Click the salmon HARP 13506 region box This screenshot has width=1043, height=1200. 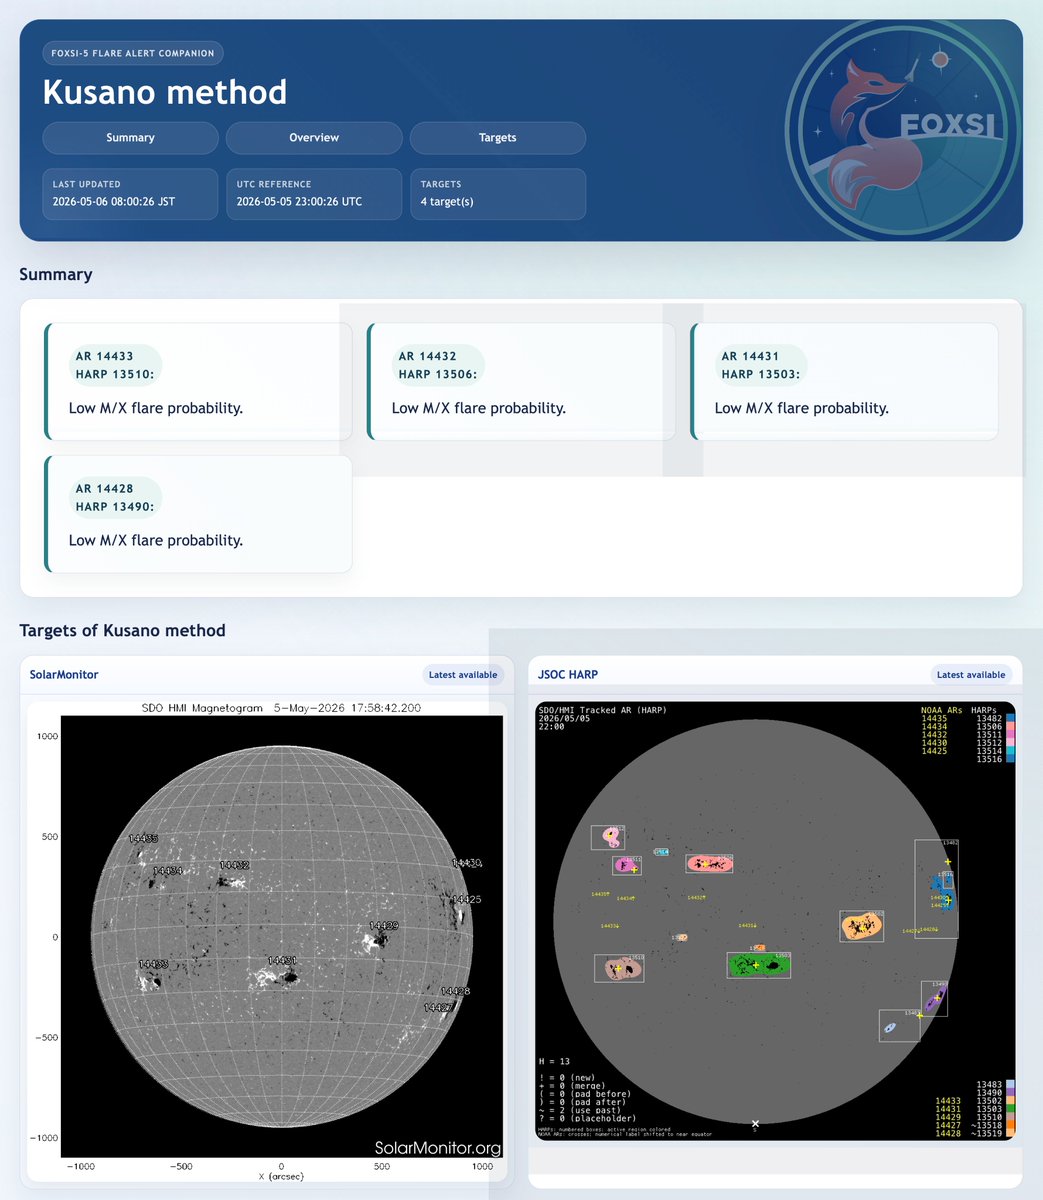click(709, 863)
